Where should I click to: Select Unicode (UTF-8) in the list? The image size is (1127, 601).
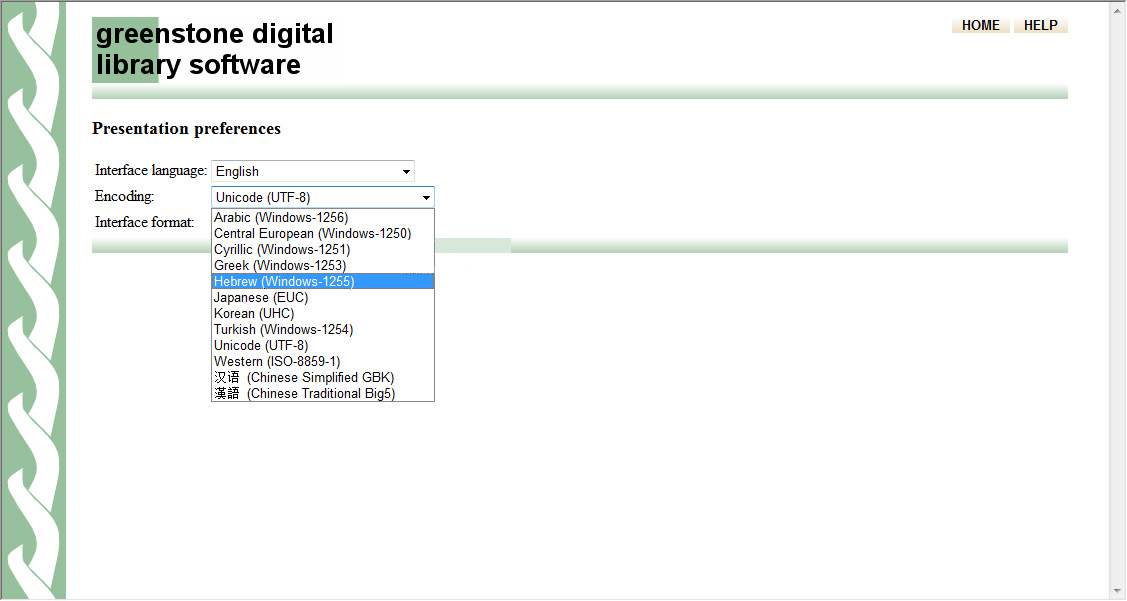coord(323,345)
